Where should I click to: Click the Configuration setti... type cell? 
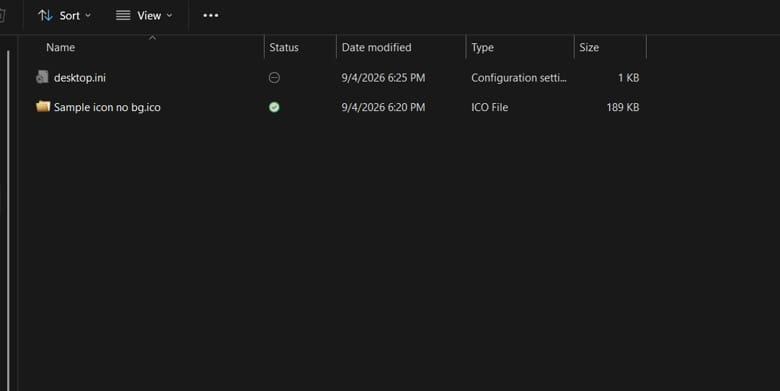point(518,78)
